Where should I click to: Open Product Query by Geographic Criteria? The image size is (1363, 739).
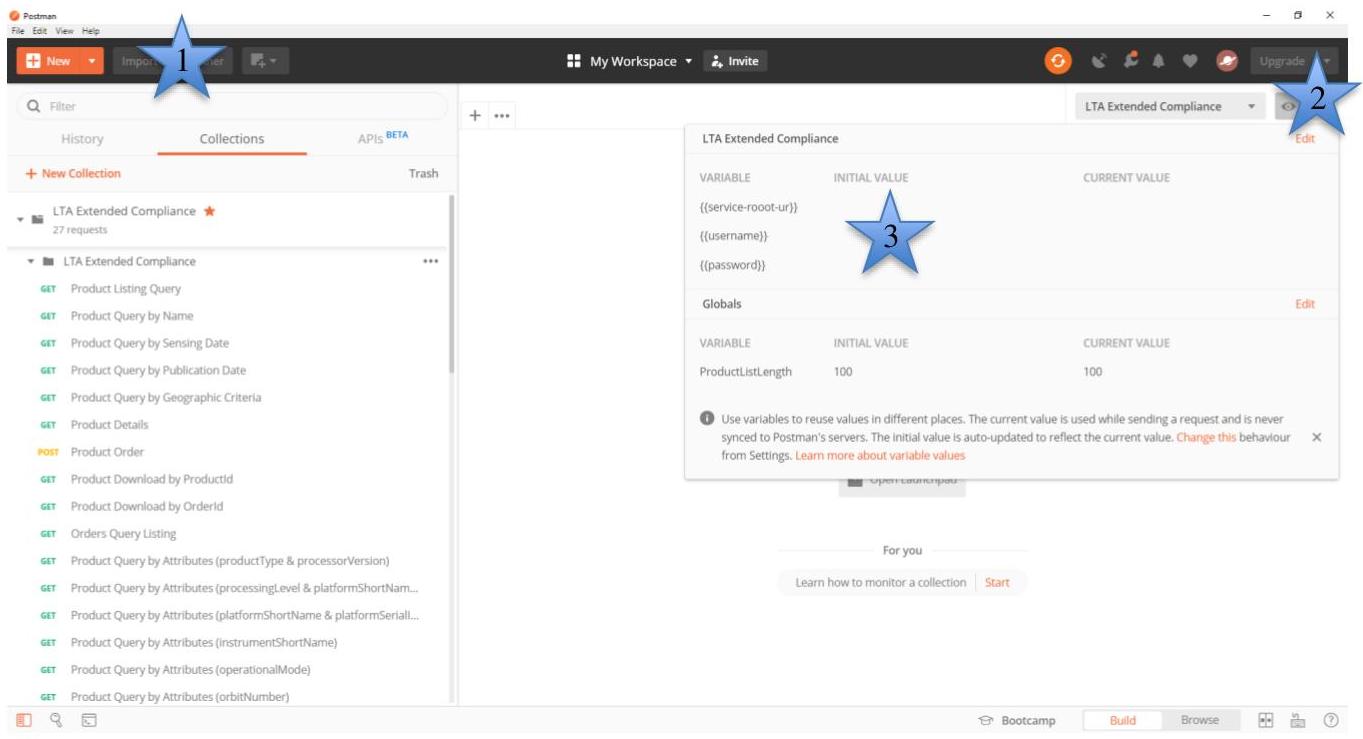pos(166,397)
